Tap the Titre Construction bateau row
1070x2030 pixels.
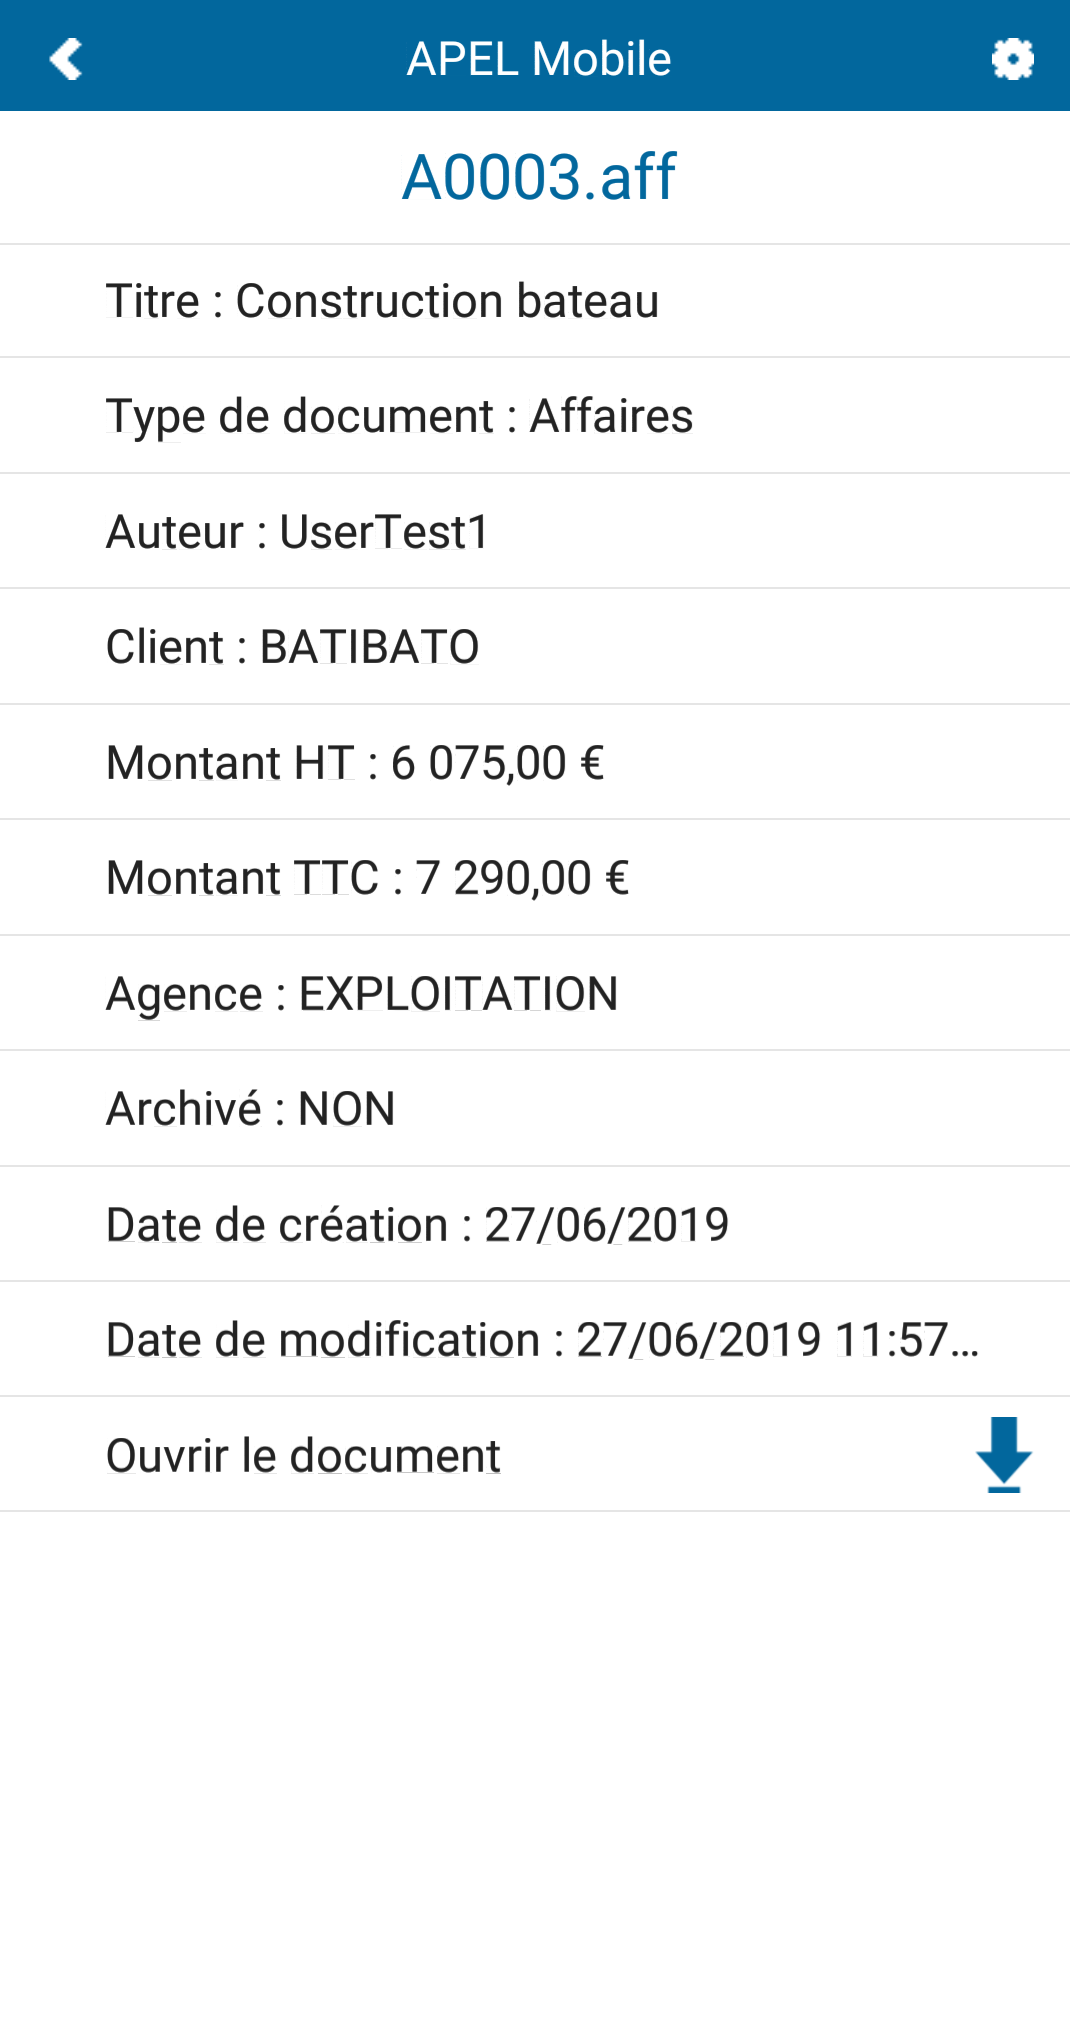(x=535, y=301)
